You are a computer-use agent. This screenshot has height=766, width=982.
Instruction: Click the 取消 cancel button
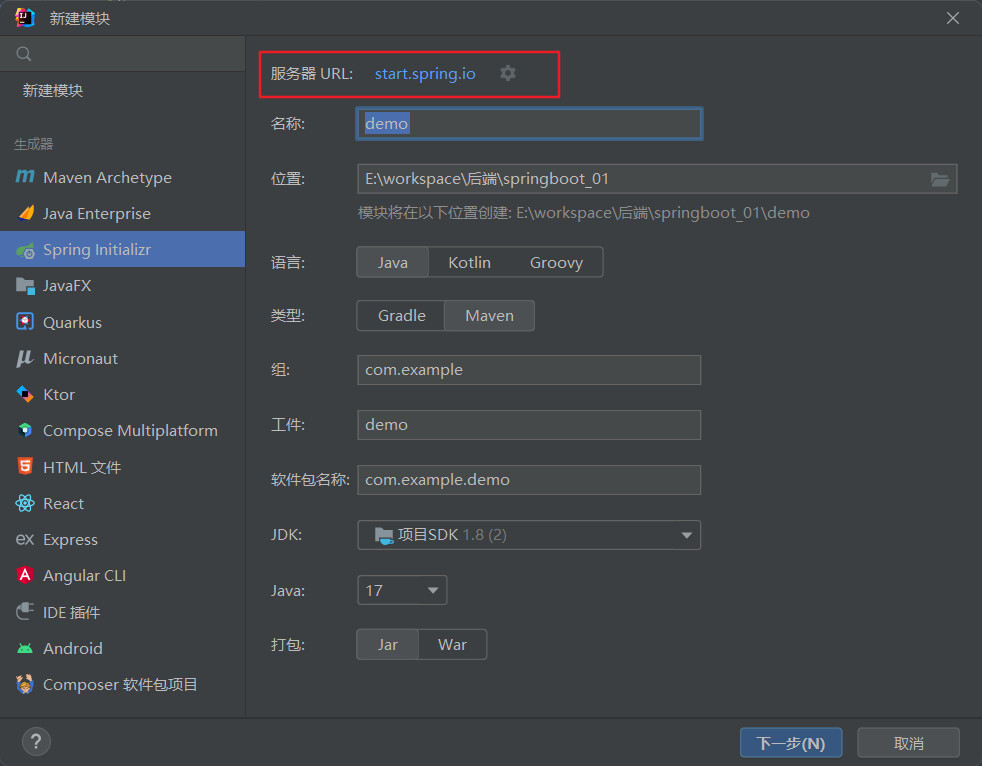[908, 743]
